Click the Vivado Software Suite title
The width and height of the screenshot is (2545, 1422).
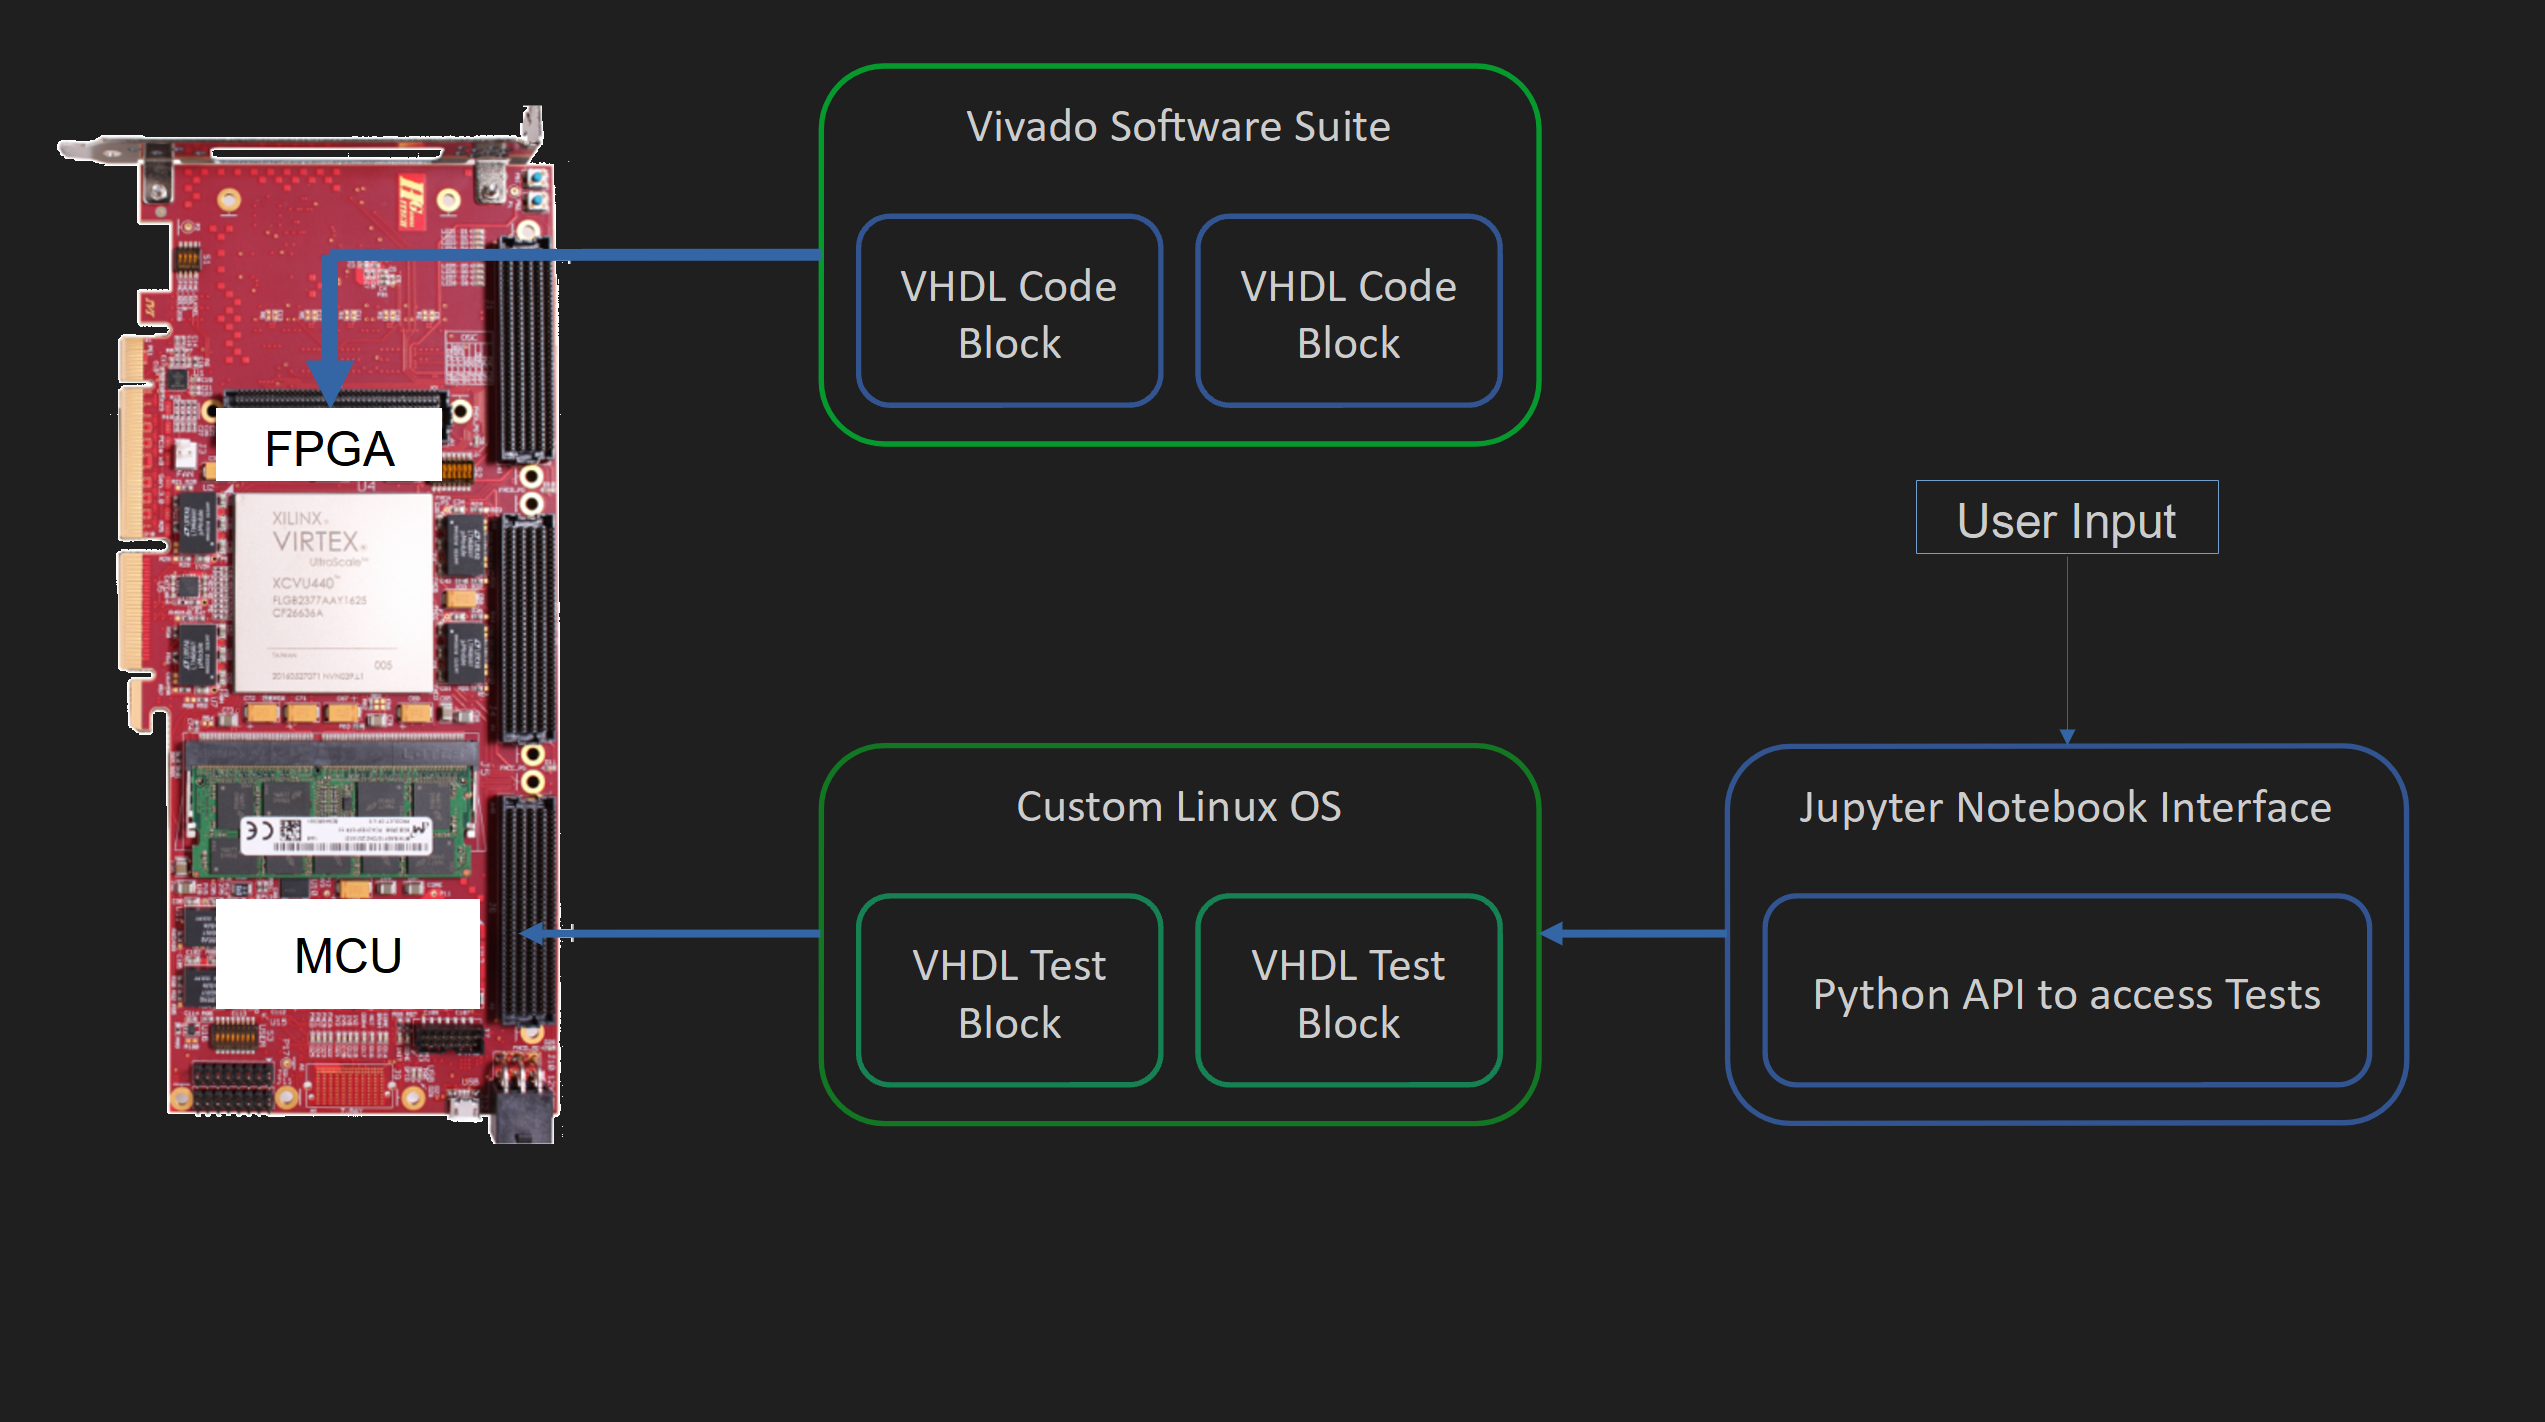(x=1178, y=127)
